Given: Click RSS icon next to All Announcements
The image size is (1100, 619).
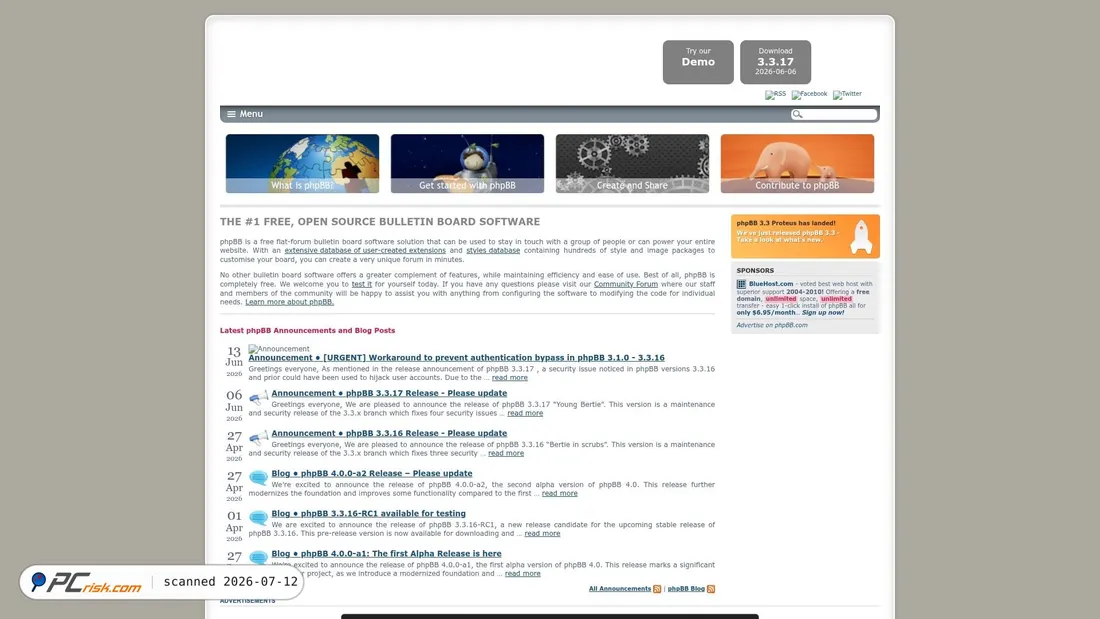Looking at the screenshot, I should [x=657, y=589].
